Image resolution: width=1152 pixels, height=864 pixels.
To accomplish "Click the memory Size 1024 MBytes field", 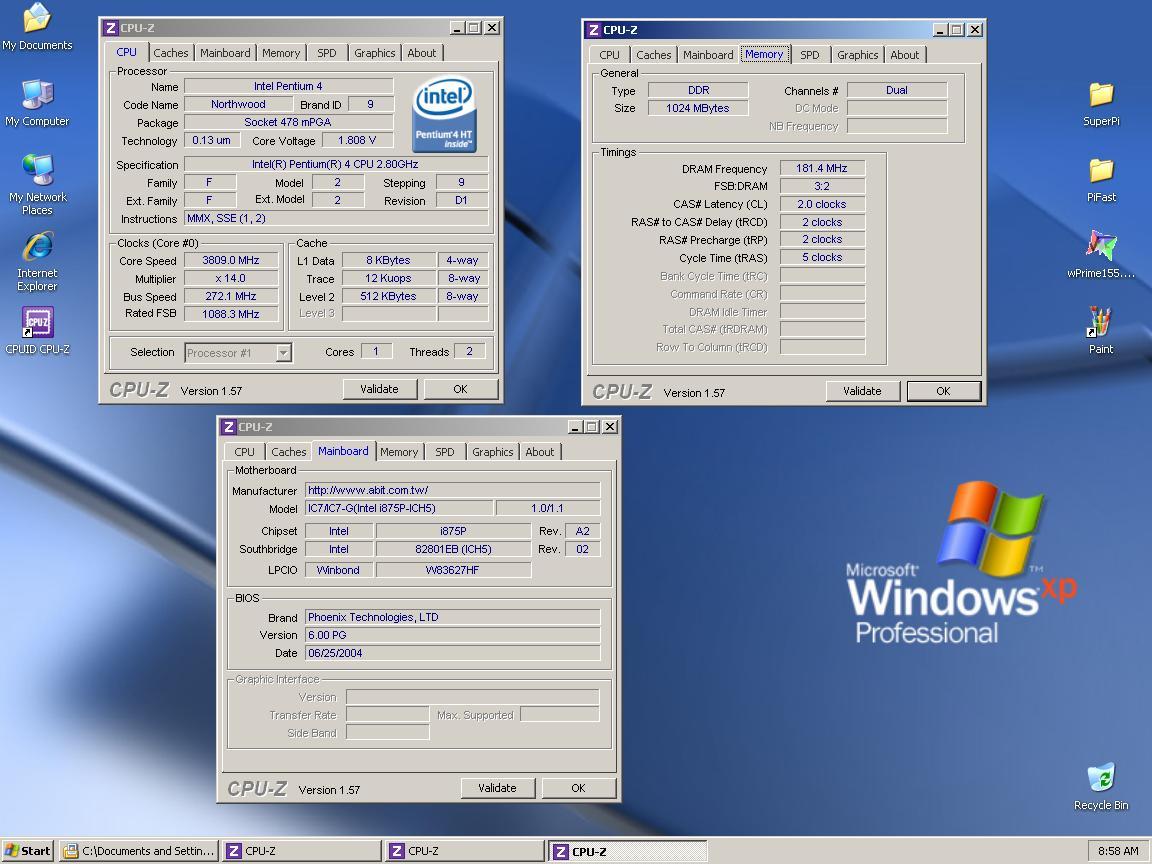I will 698,108.
